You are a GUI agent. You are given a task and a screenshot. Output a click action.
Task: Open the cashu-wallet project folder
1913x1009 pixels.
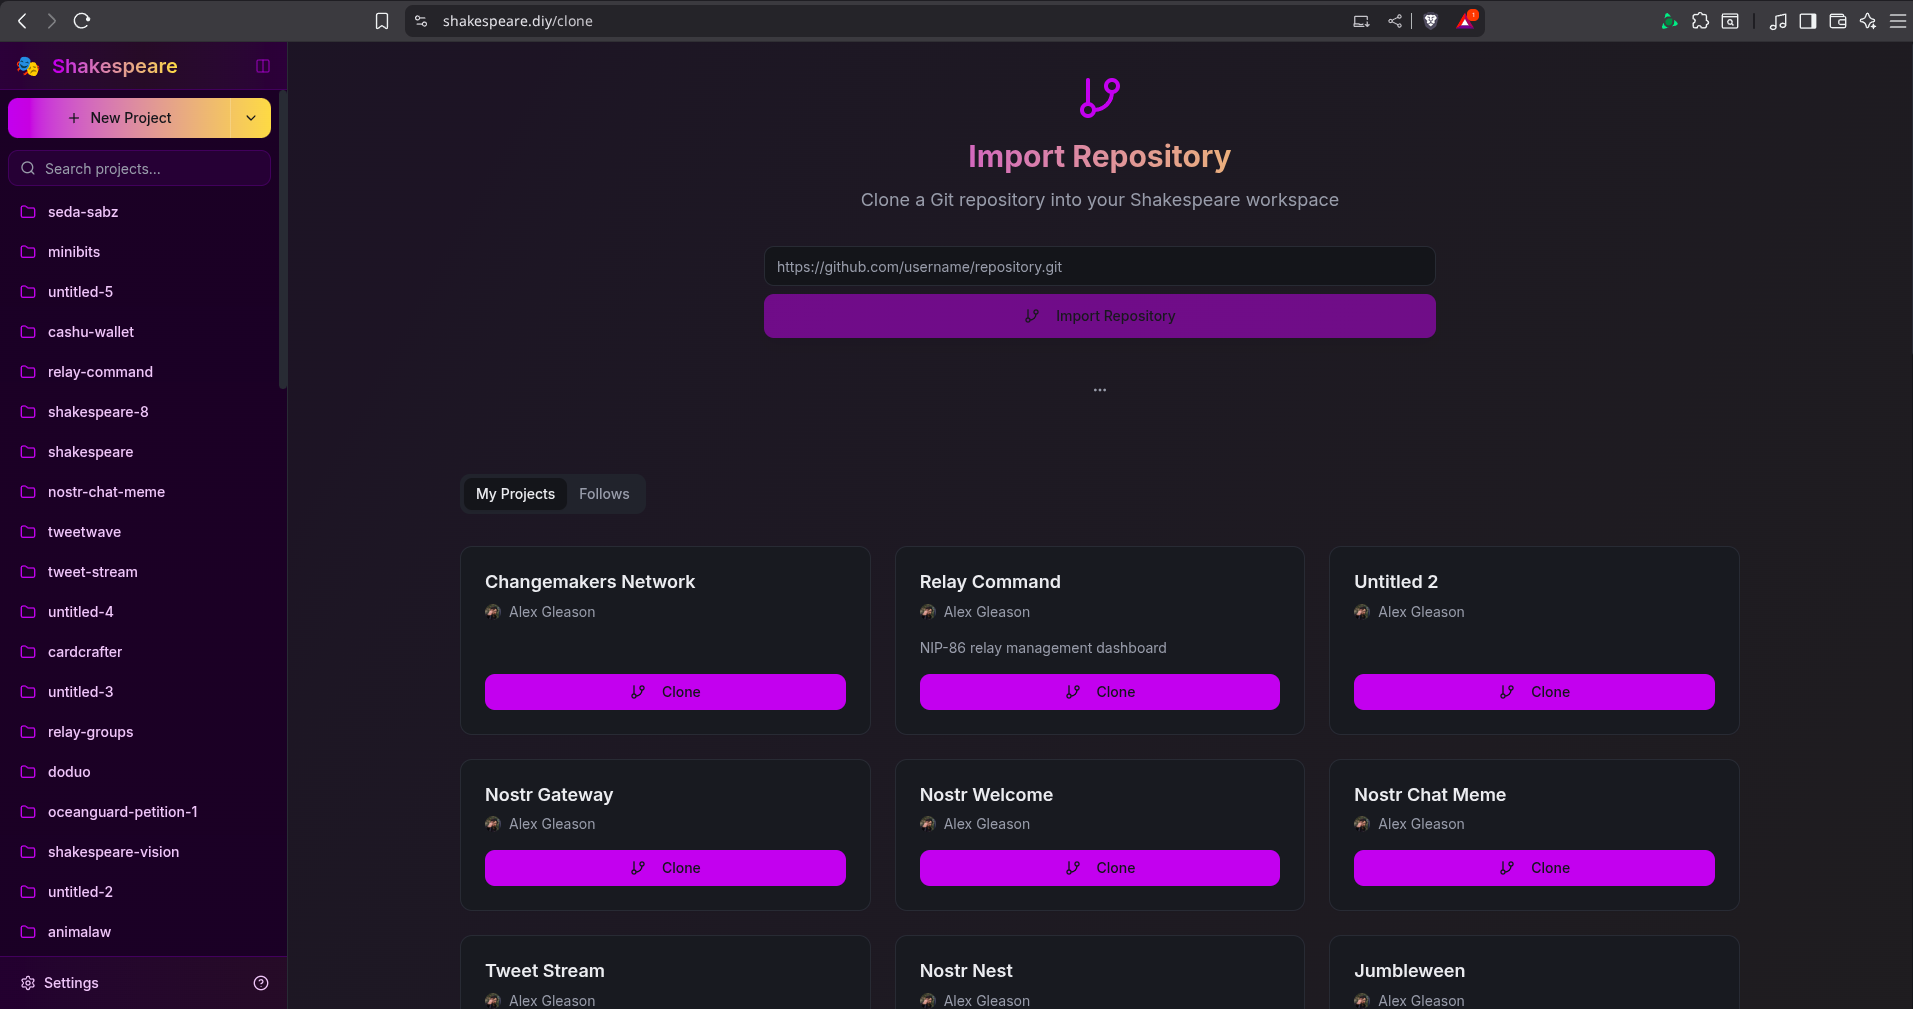point(91,332)
